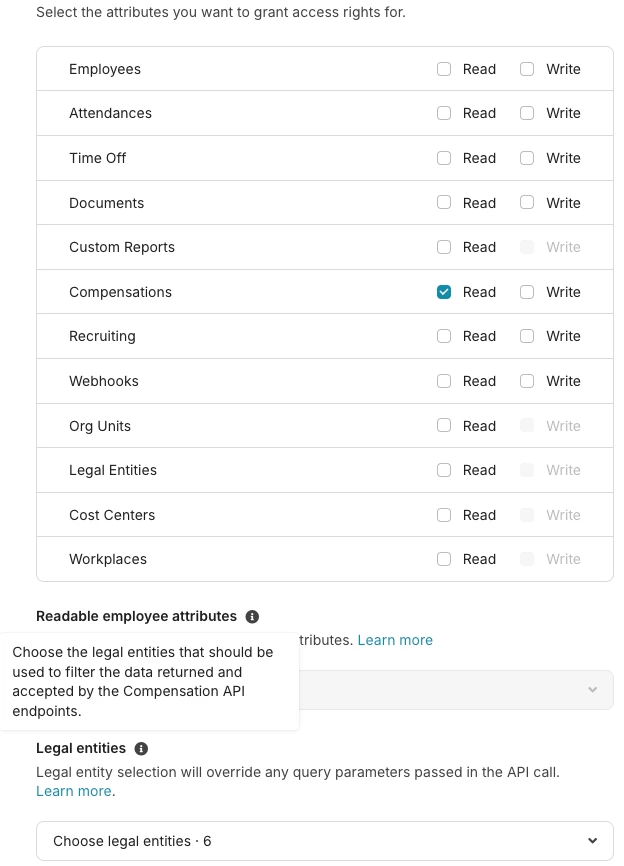Click chevron on Choose legal entities selector
The width and height of the screenshot is (624, 866).
pyautogui.click(x=593, y=841)
